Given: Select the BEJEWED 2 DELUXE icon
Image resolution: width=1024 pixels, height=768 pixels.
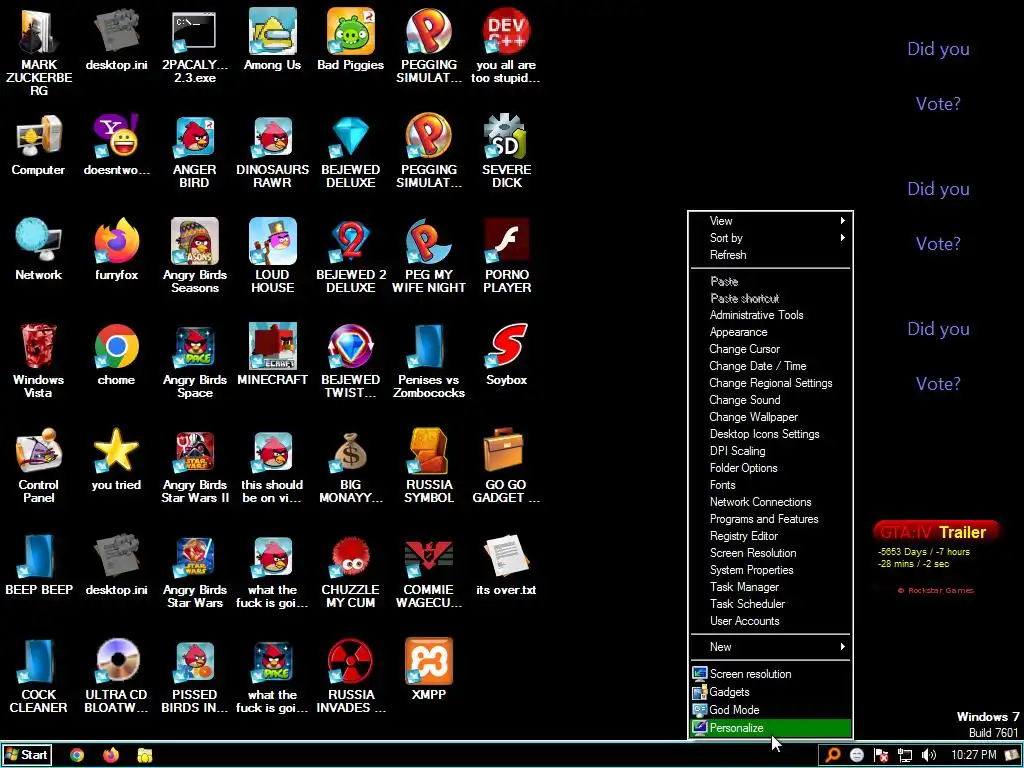Looking at the screenshot, I should tap(351, 241).
